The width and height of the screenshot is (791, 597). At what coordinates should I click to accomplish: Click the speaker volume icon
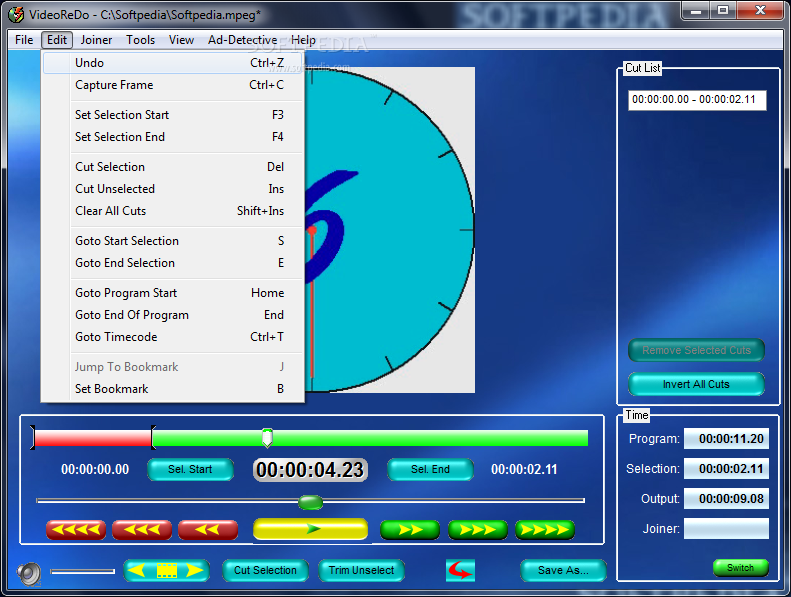[29, 573]
